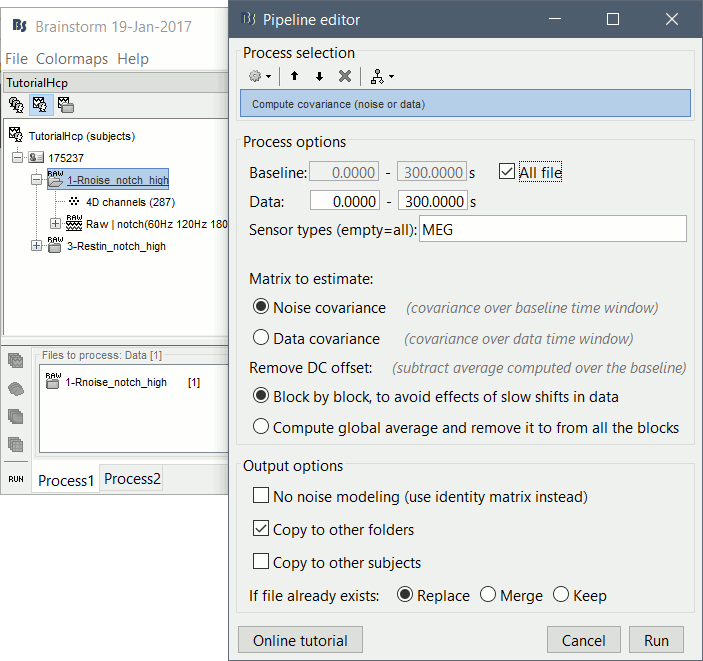This screenshot has width=703, height=661.
Task: Delete selected process with X icon
Action: pos(344,76)
